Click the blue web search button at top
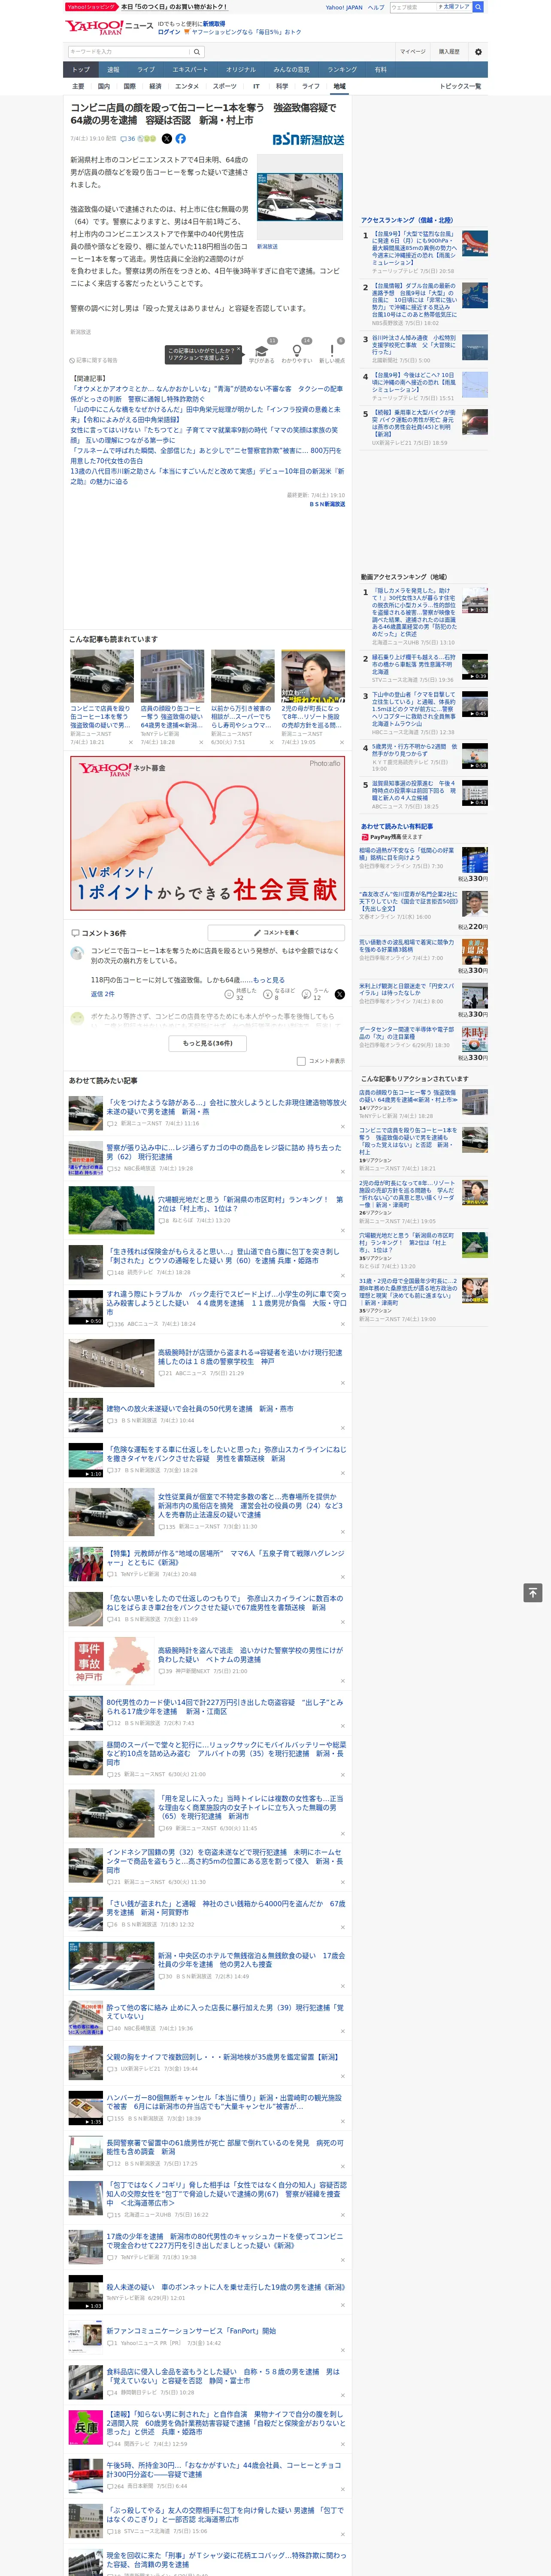The width and height of the screenshot is (551, 2576). tap(478, 7)
